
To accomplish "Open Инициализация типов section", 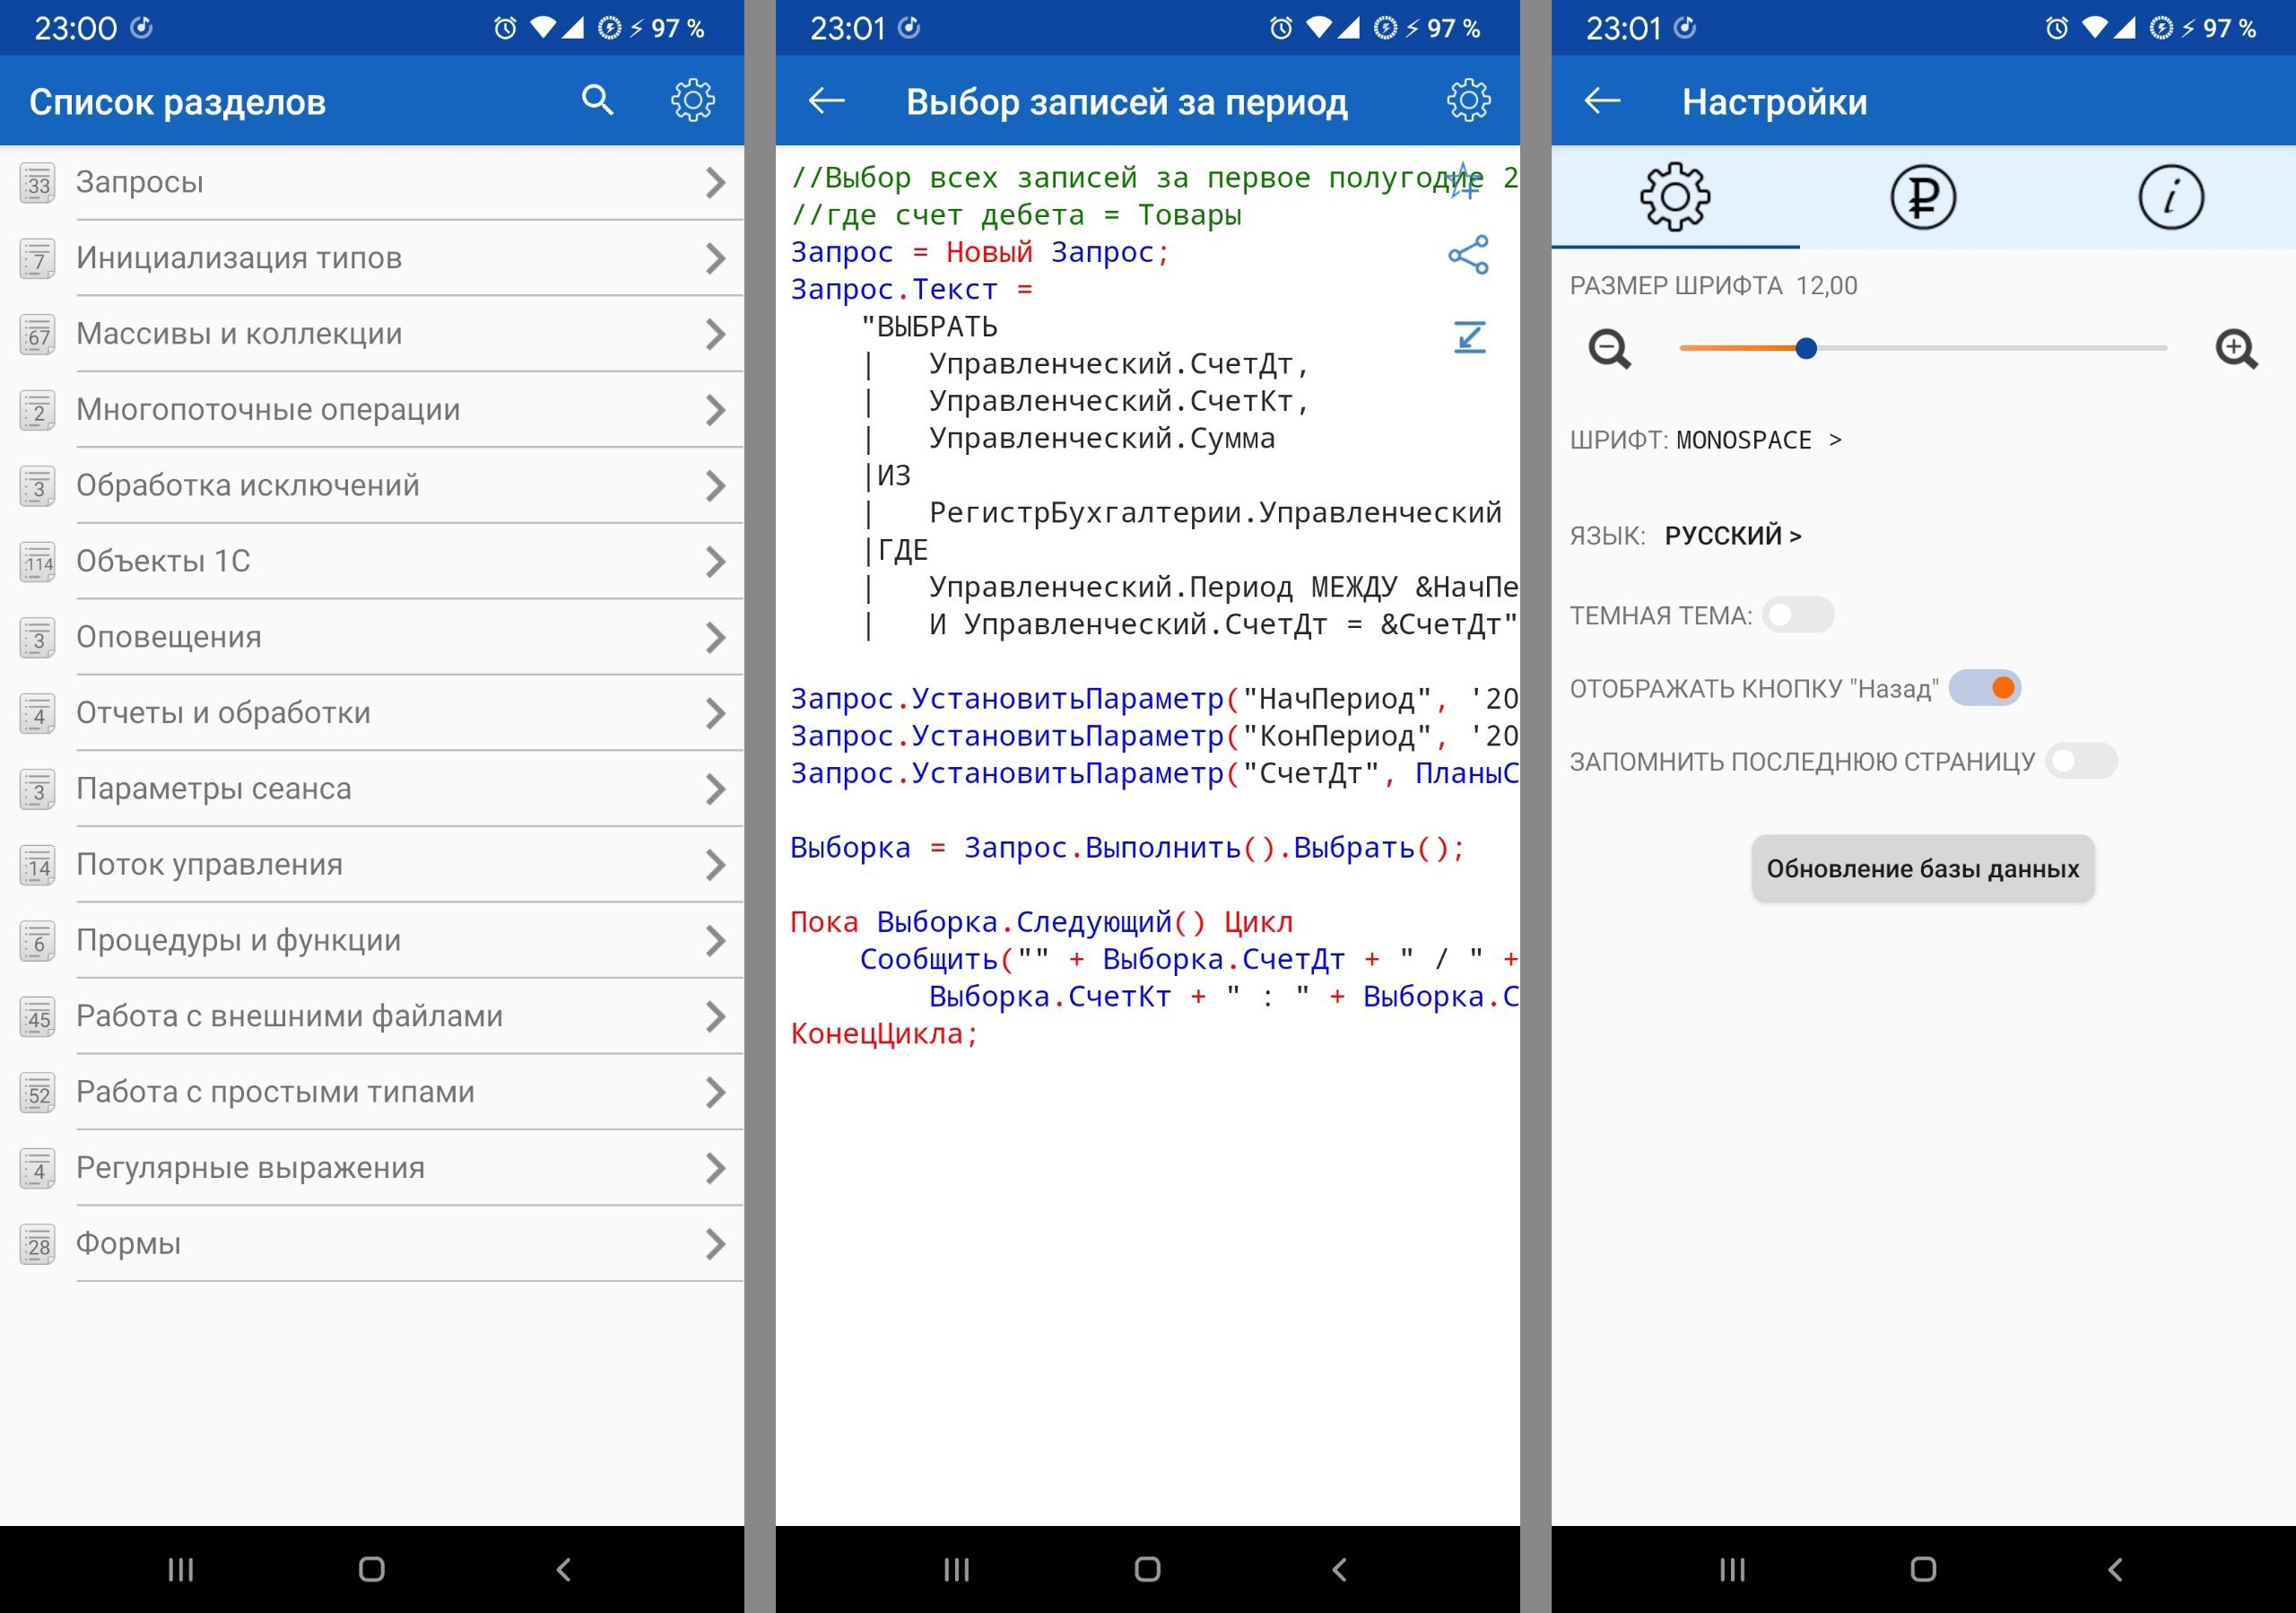I will point(372,258).
